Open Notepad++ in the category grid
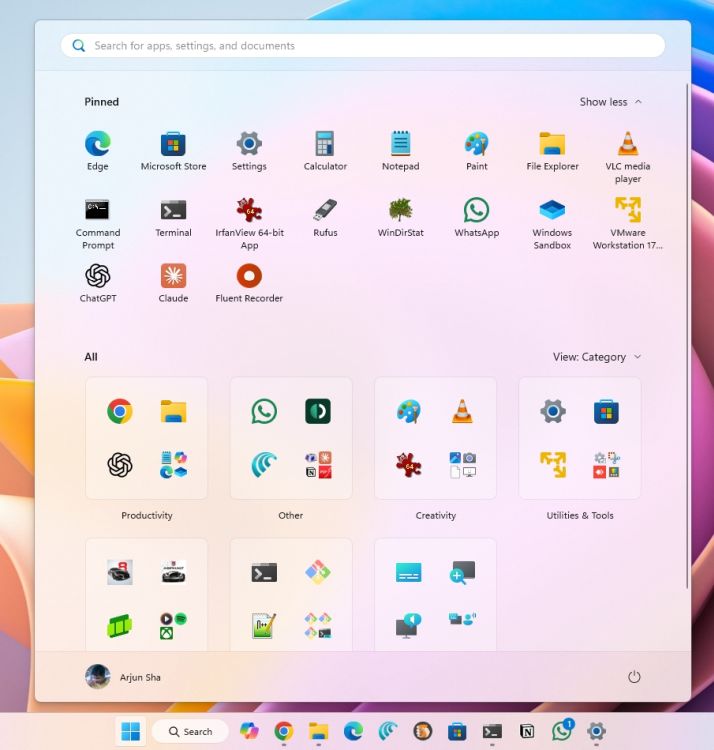The height and width of the screenshot is (750, 714). (264, 626)
